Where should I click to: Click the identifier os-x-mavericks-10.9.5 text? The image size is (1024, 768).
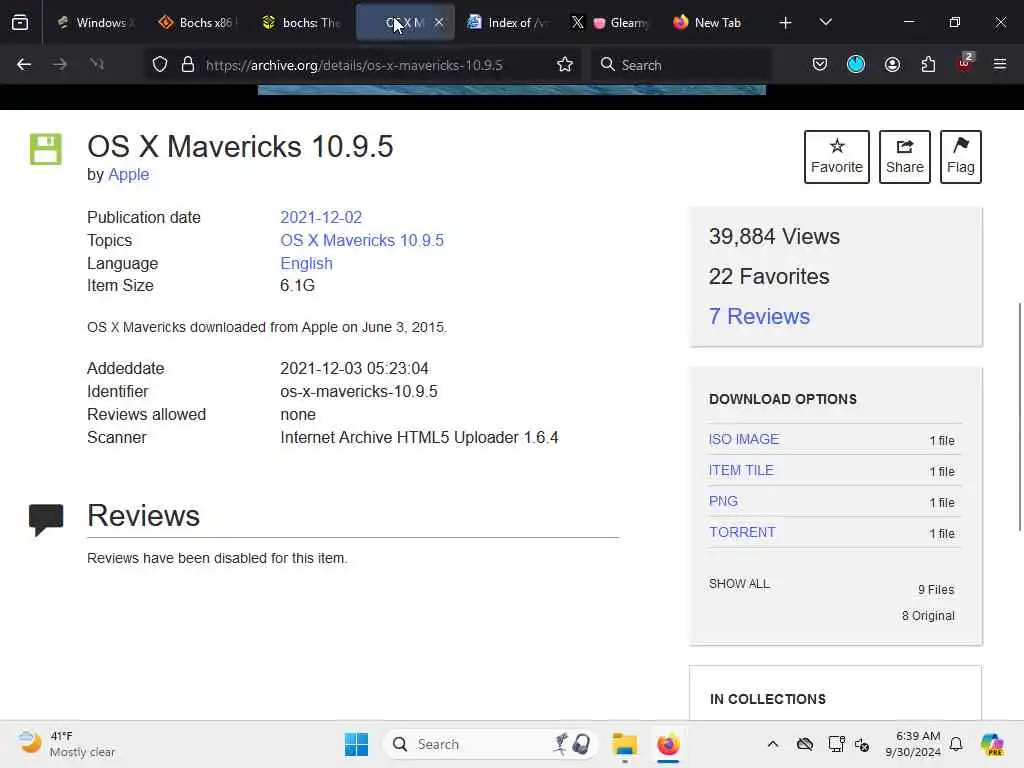click(x=359, y=391)
